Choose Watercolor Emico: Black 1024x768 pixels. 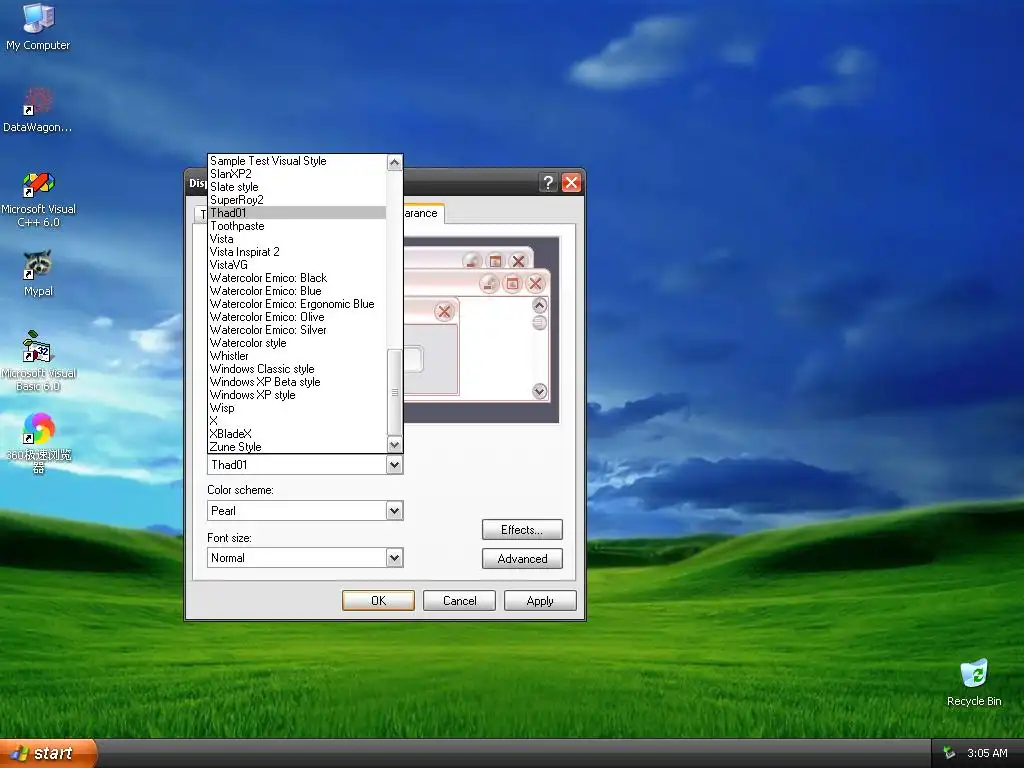point(297,278)
